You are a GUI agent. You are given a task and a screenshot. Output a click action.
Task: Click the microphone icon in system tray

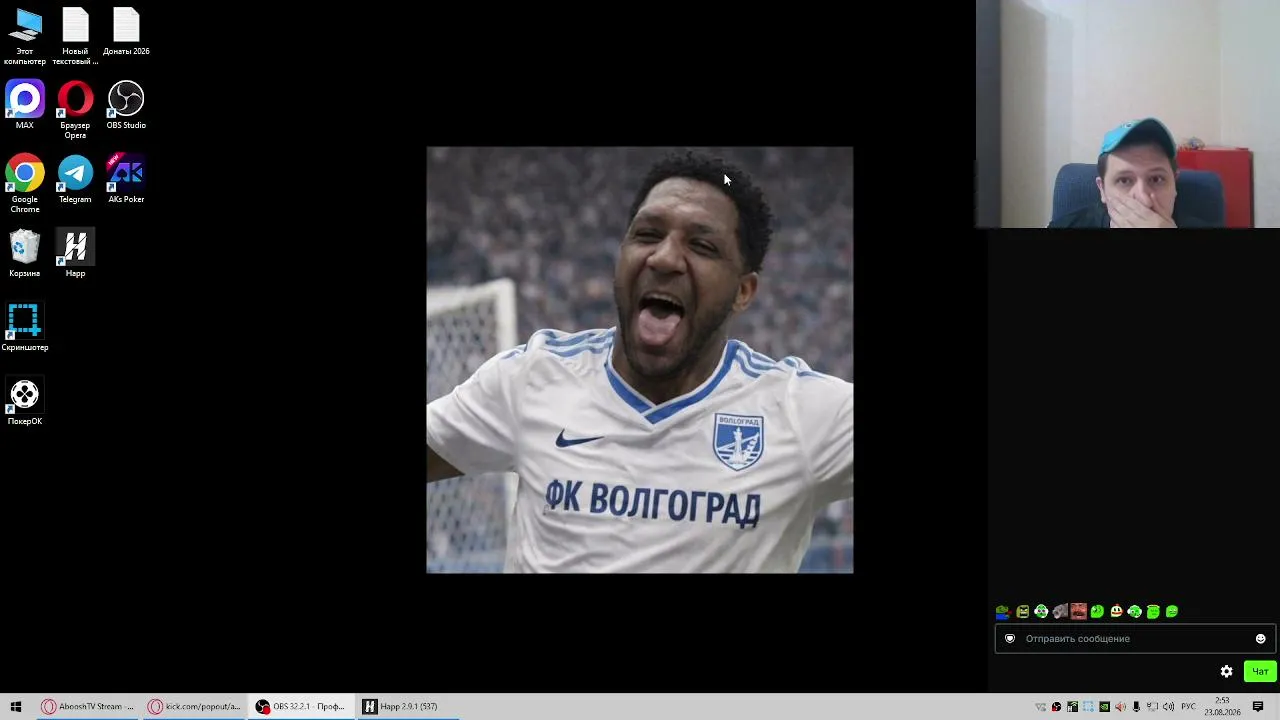pyautogui.click(x=1136, y=707)
